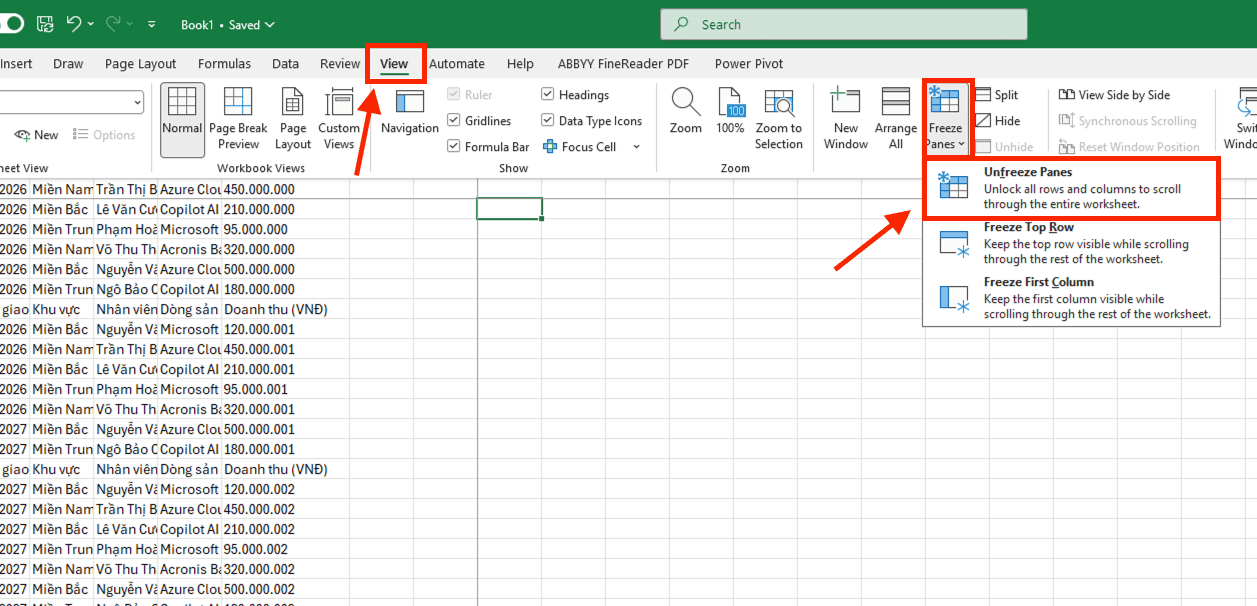Viewport: 1257px width, 606px height.
Task: Open the Formulas ribbon tab
Action: pyautogui.click(x=224, y=64)
